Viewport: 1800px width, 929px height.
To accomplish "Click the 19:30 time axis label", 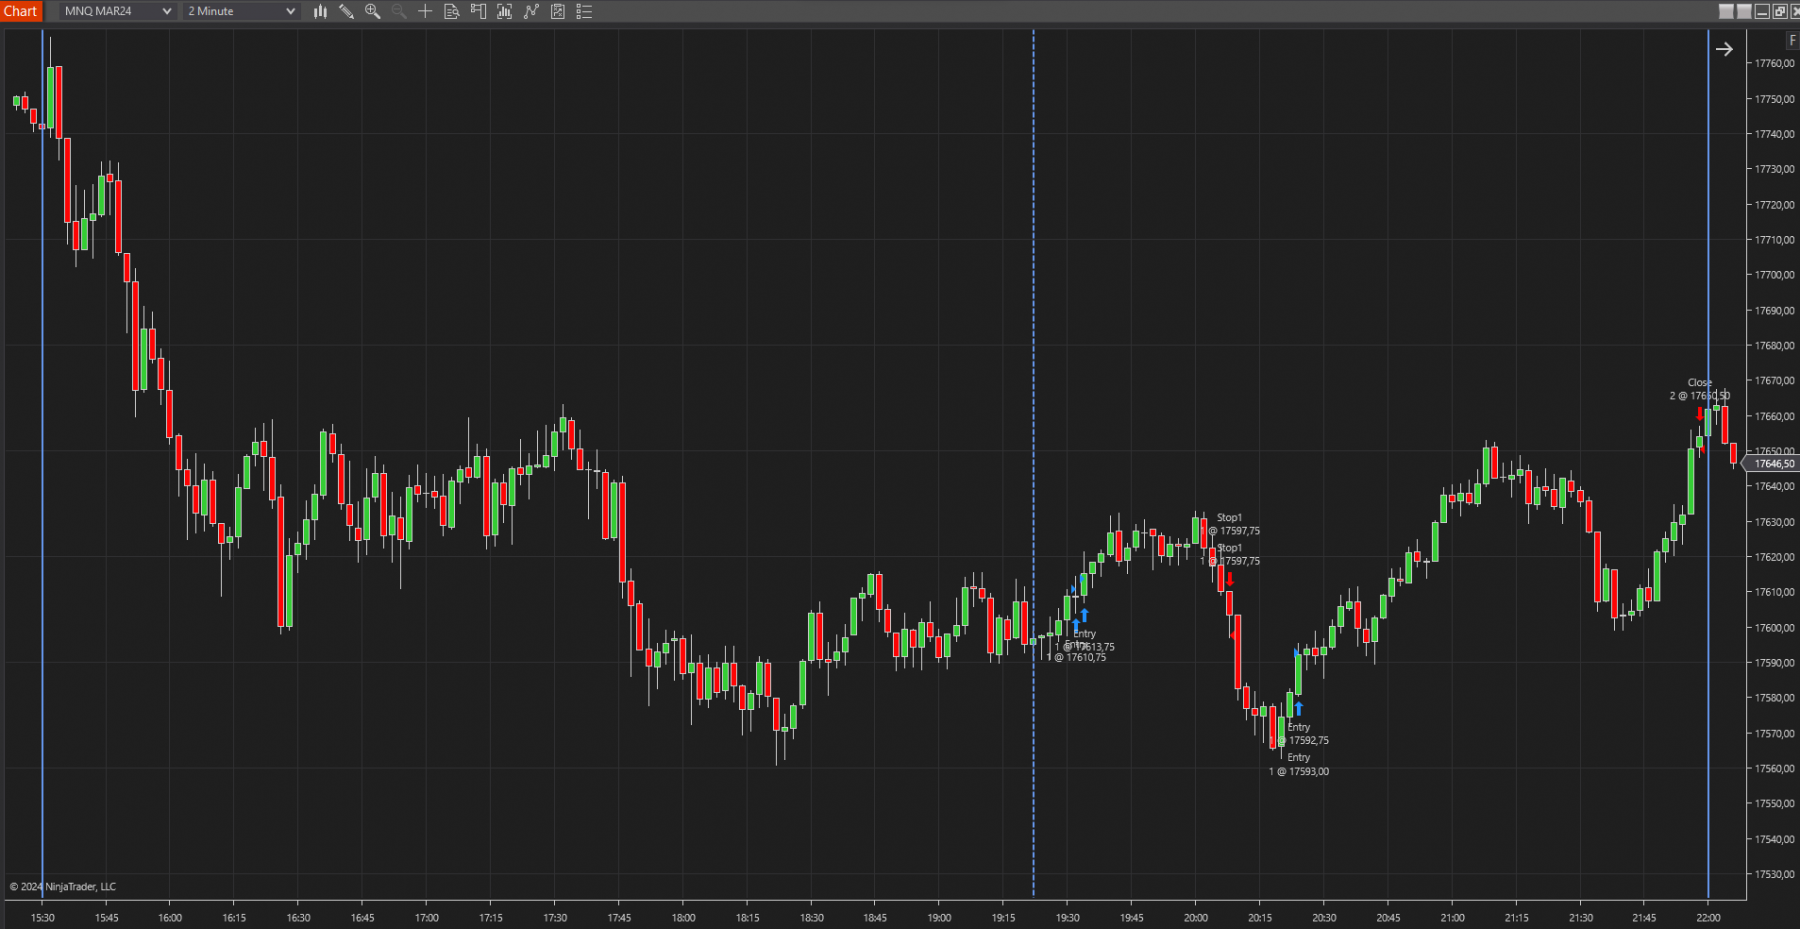I will pos(1068,917).
